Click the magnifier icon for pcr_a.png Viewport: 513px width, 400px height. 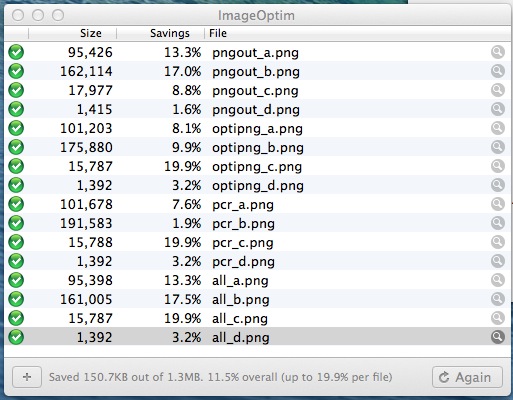click(497, 204)
